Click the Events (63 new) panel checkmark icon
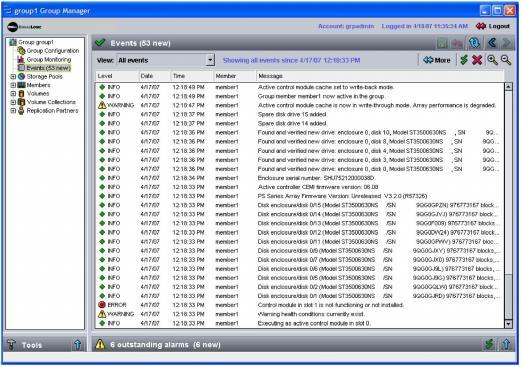 pyautogui.click(x=100, y=43)
